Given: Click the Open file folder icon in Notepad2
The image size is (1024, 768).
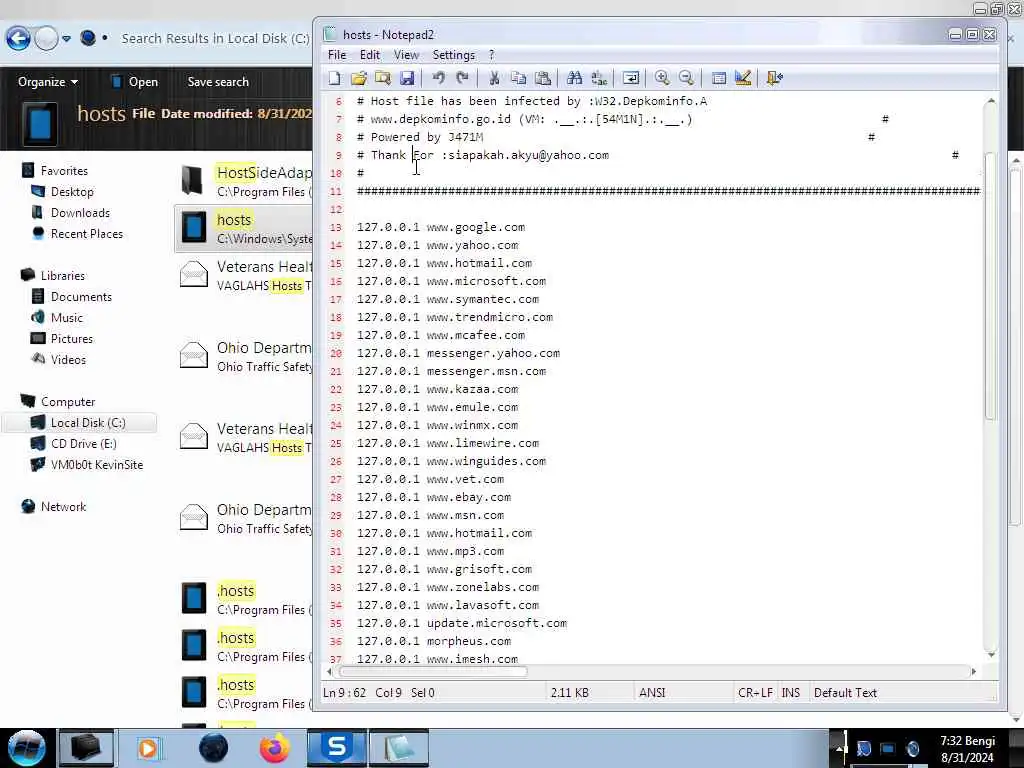Looking at the screenshot, I should 359,78.
